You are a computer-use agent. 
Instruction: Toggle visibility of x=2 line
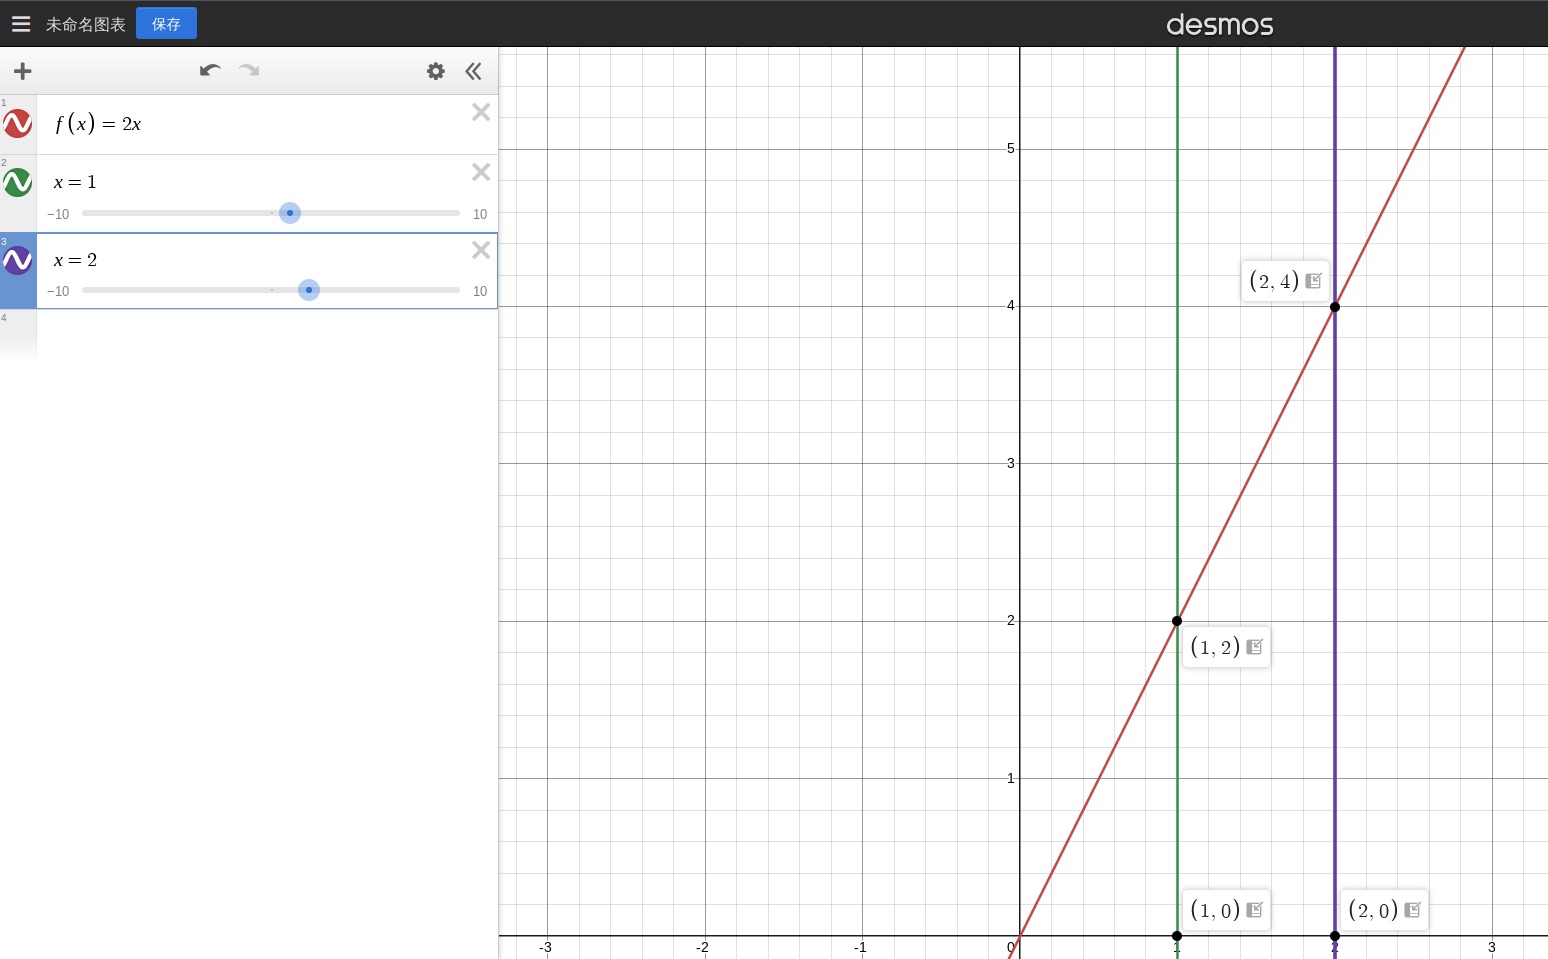coord(18,261)
